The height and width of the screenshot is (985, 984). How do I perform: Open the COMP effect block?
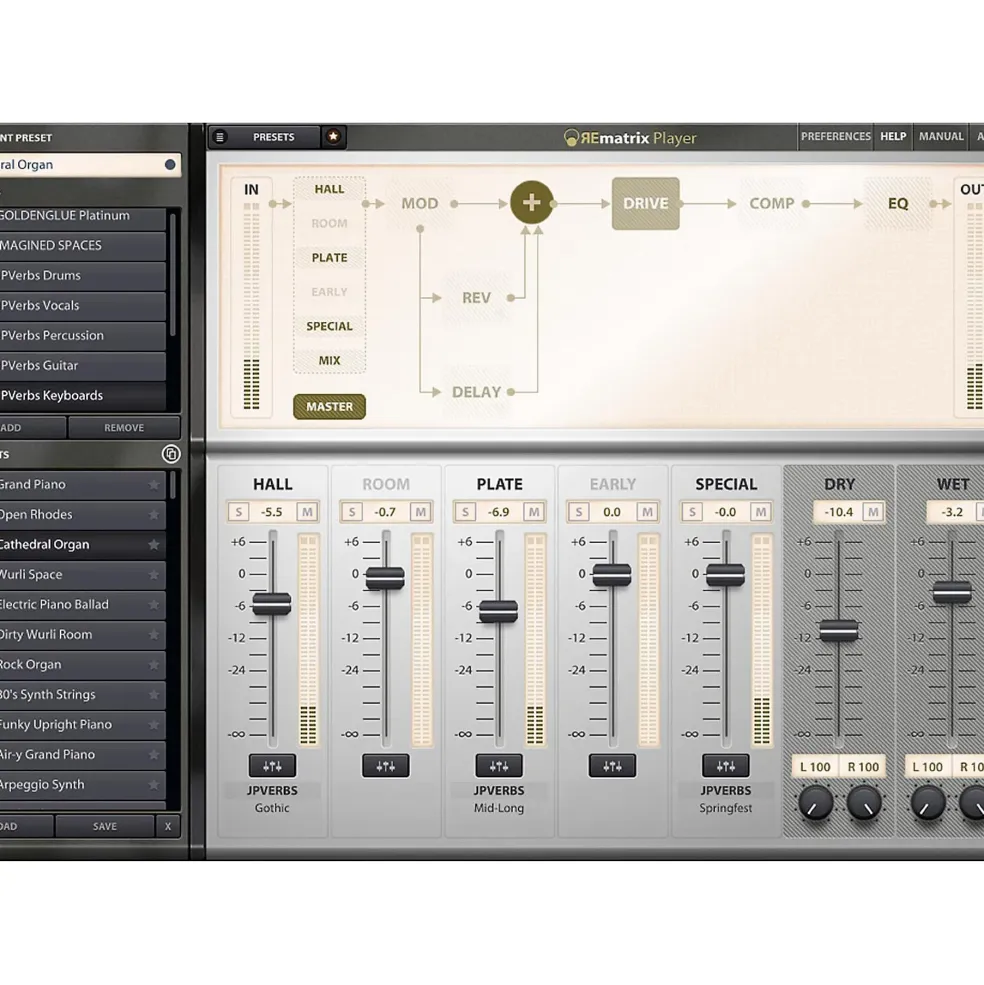[x=772, y=204]
